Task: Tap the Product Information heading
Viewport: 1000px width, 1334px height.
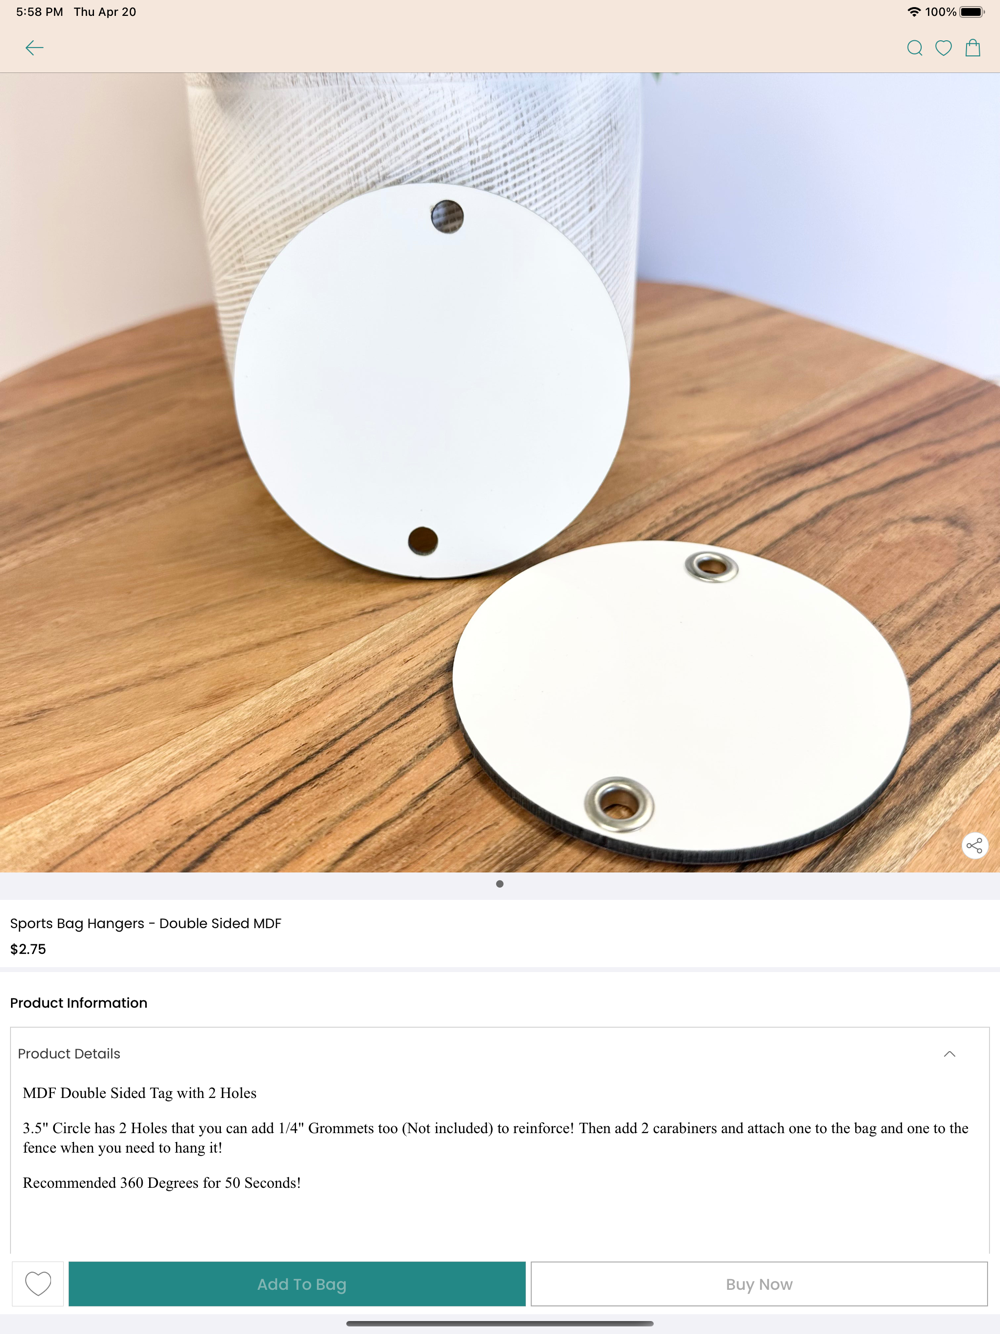Action: coord(79,1003)
